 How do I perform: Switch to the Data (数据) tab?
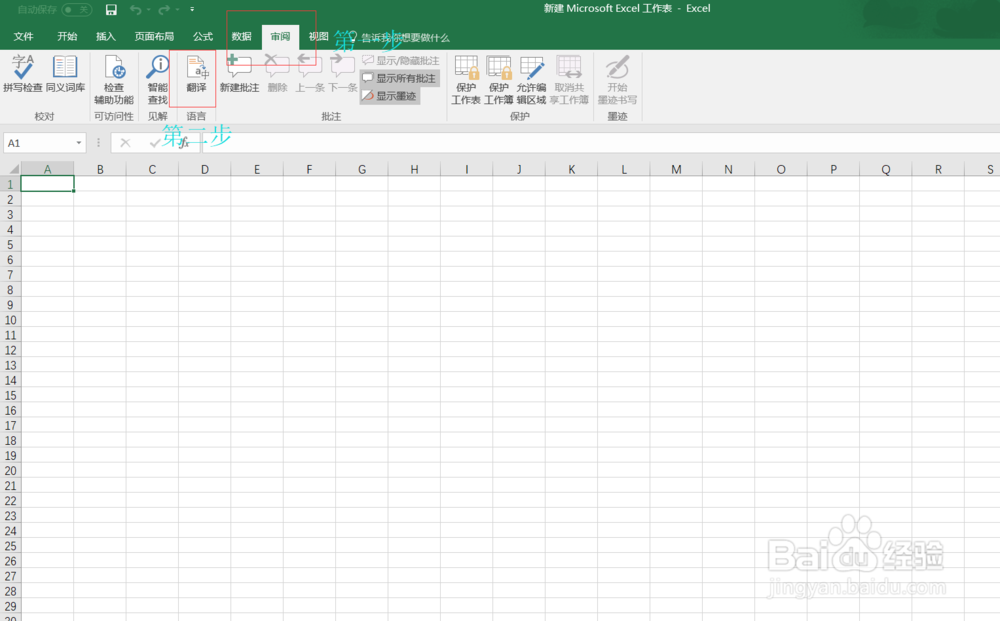pos(241,36)
